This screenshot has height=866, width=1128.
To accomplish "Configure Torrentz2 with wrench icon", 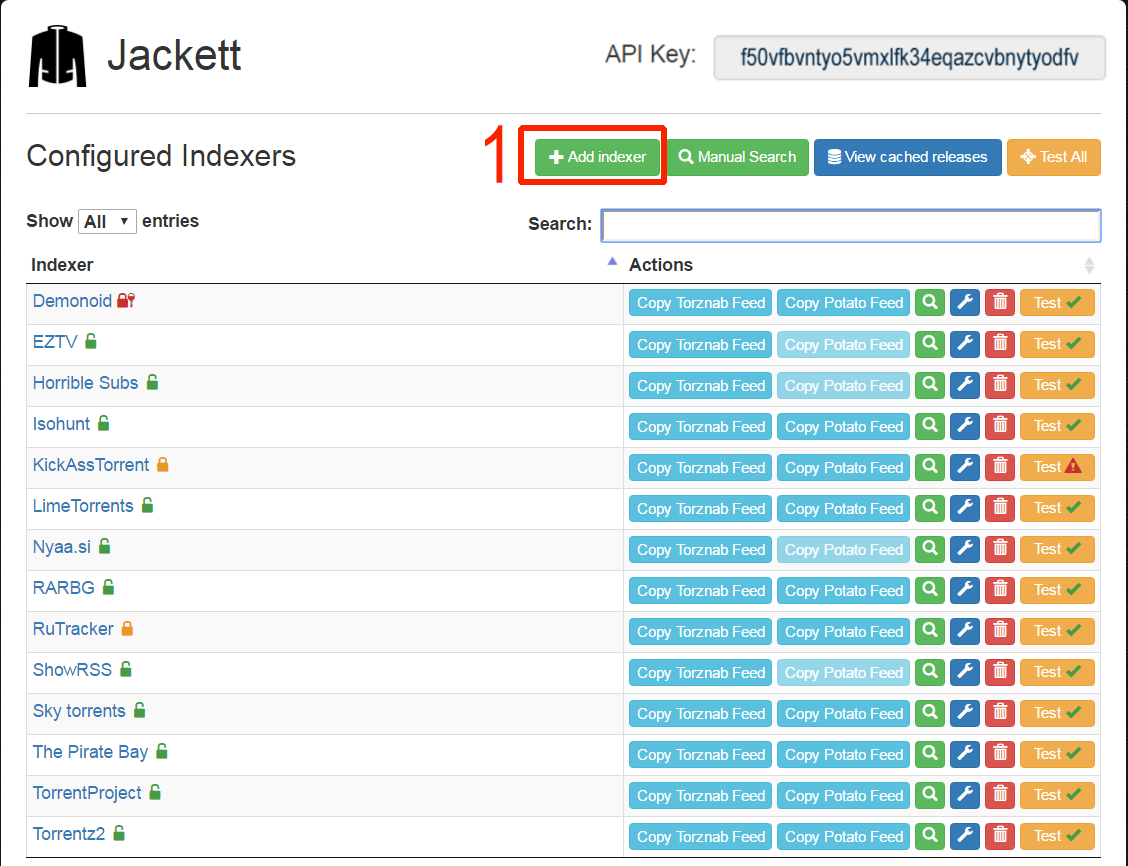I will [965, 836].
